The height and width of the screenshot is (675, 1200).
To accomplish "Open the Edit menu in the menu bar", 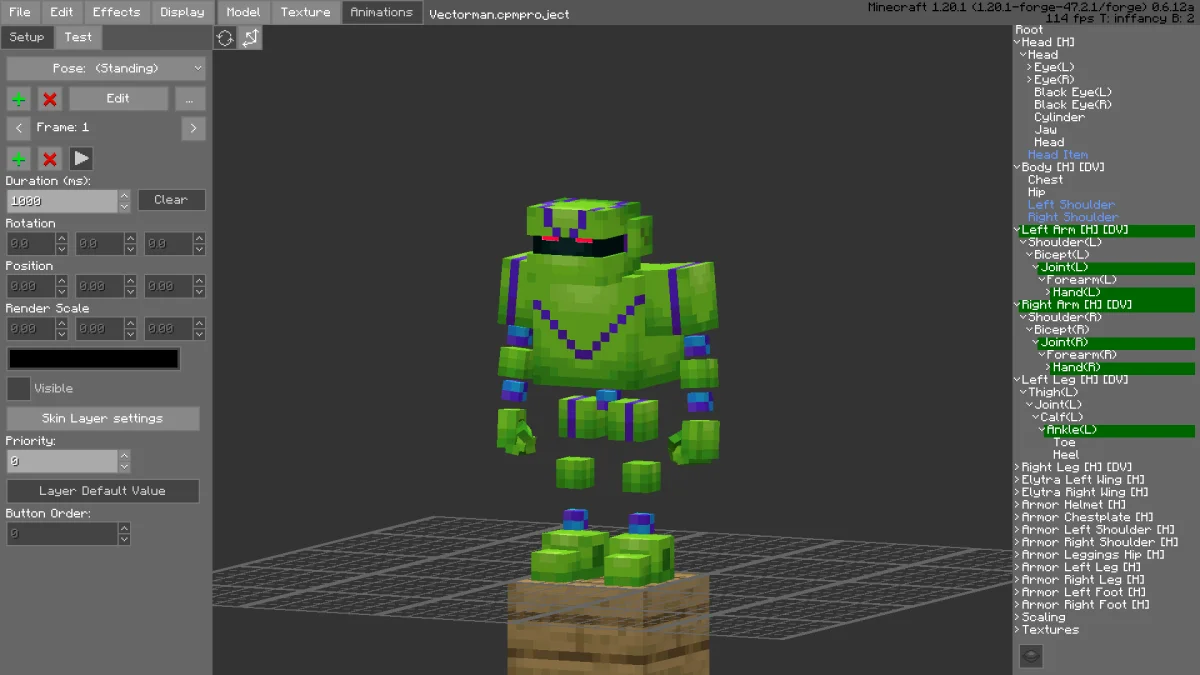I will [x=62, y=12].
